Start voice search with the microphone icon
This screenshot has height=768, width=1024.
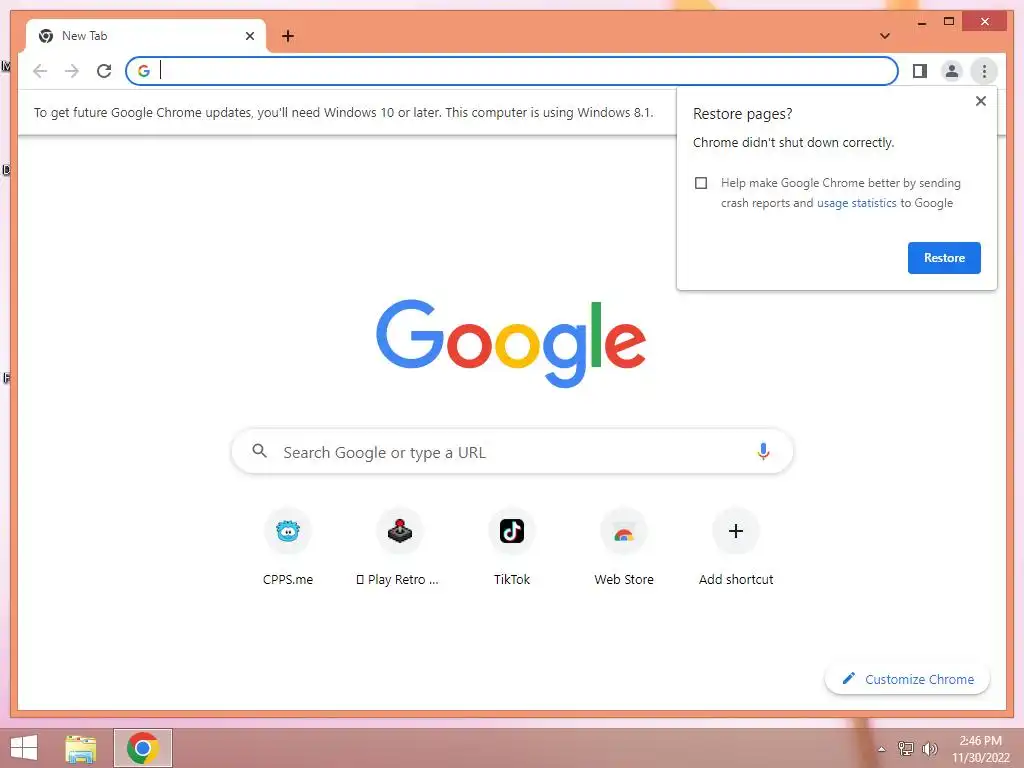point(763,451)
